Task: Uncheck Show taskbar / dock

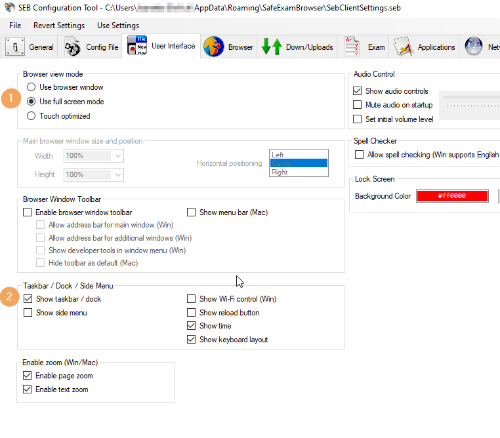Action: [x=28, y=299]
